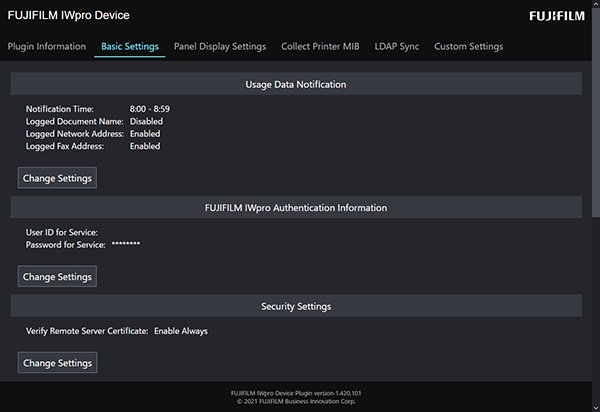Click the masked Password for Service value

(x=126, y=244)
